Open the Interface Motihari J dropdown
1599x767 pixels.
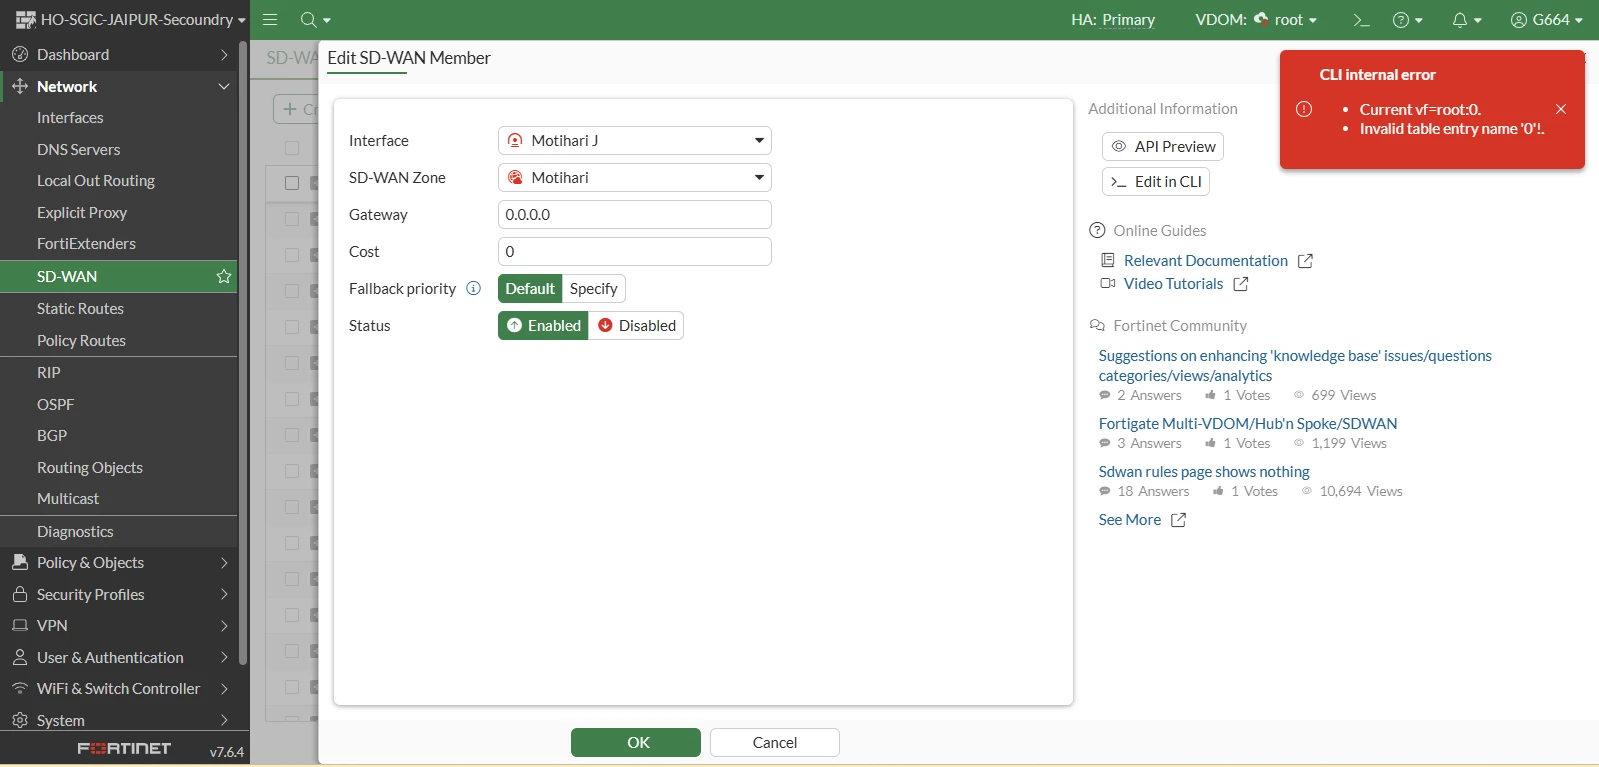[635, 141]
